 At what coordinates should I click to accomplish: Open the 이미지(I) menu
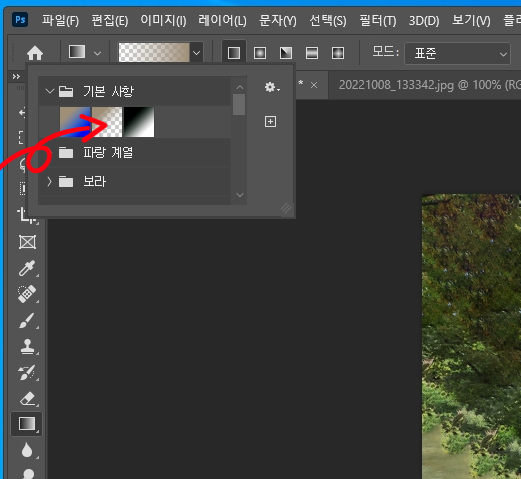coord(163,21)
